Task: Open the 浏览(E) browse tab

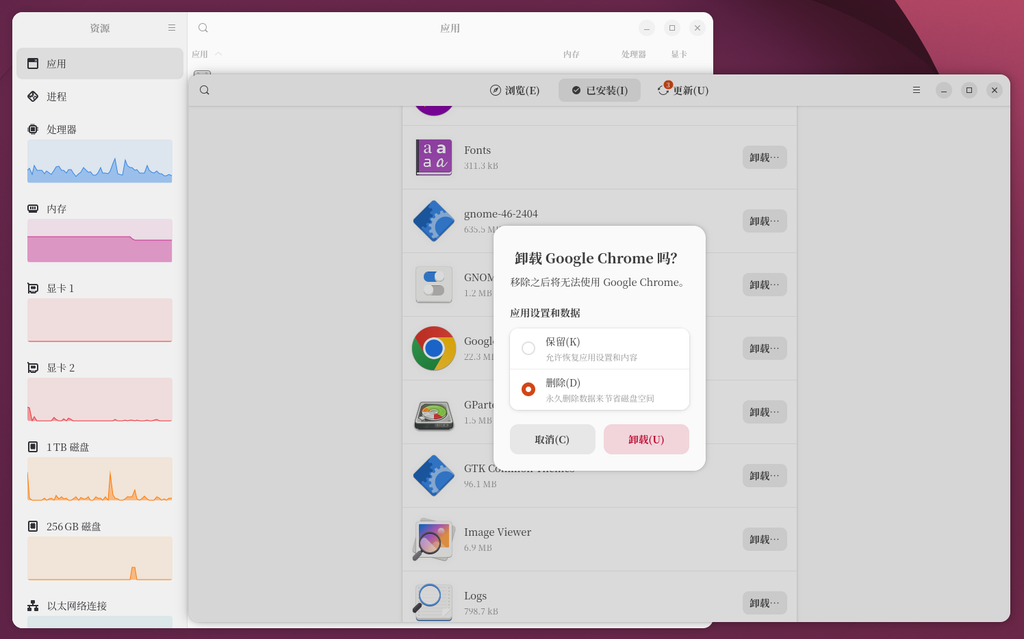Action: (x=515, y=90)
